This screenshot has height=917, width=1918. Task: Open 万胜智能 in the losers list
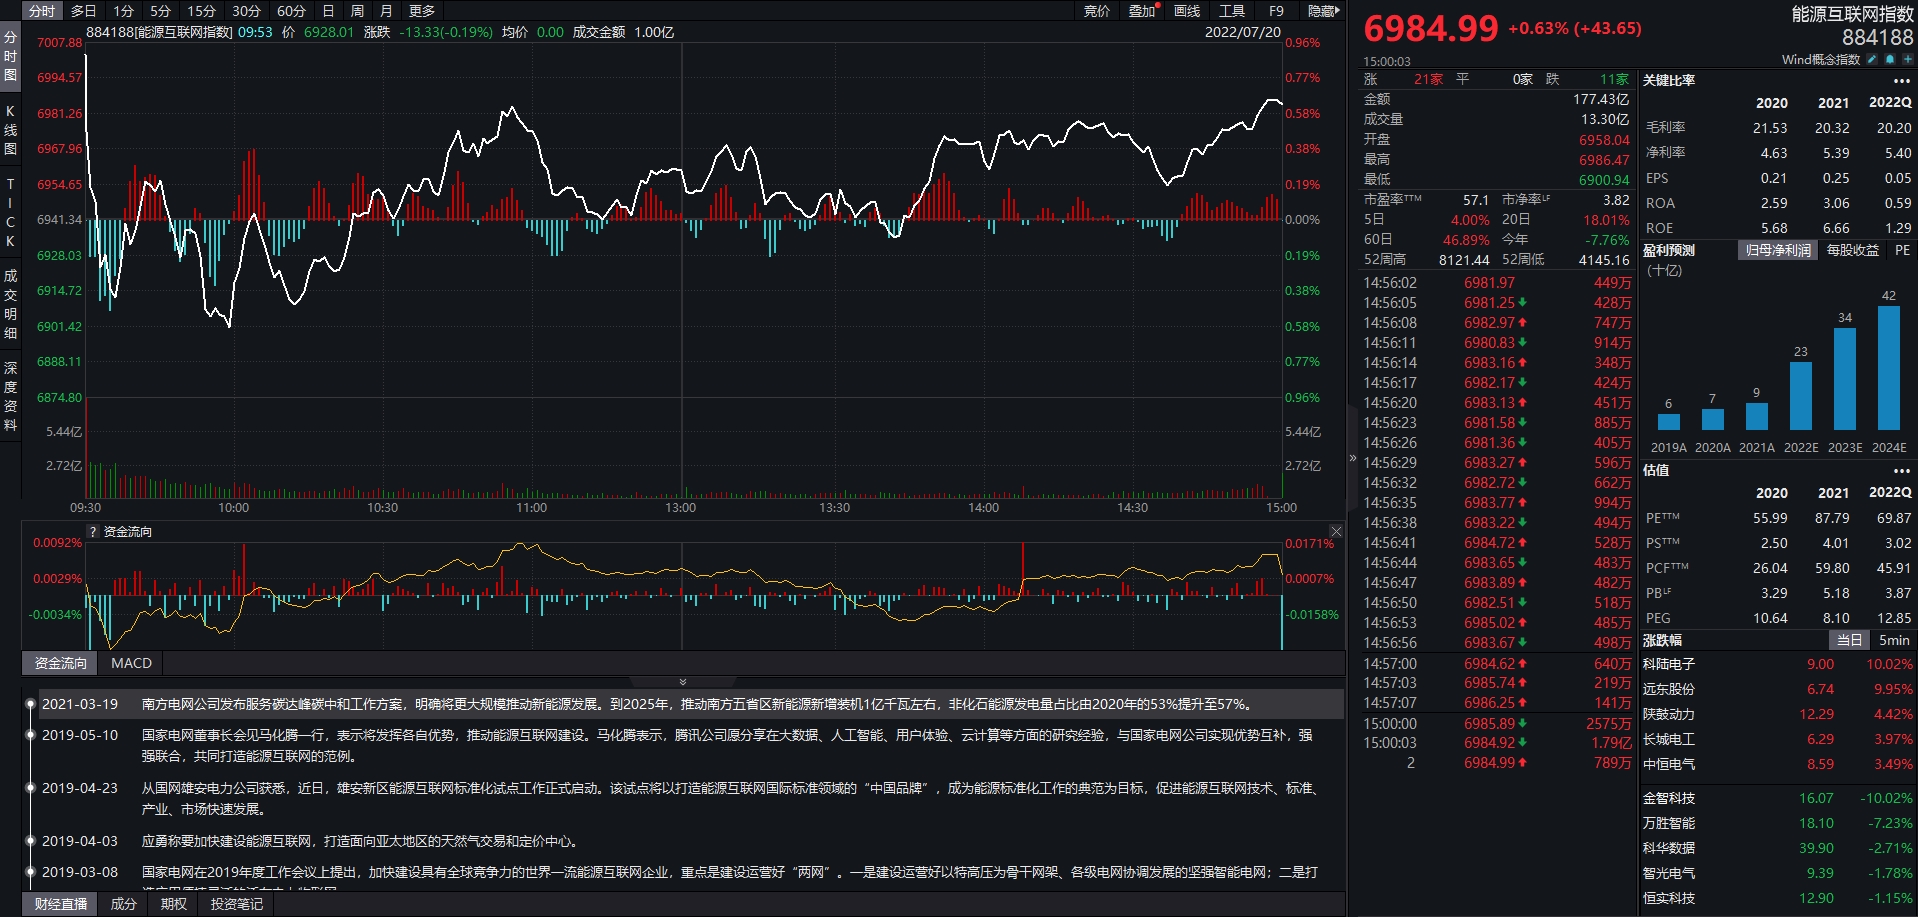[1778, 823]
